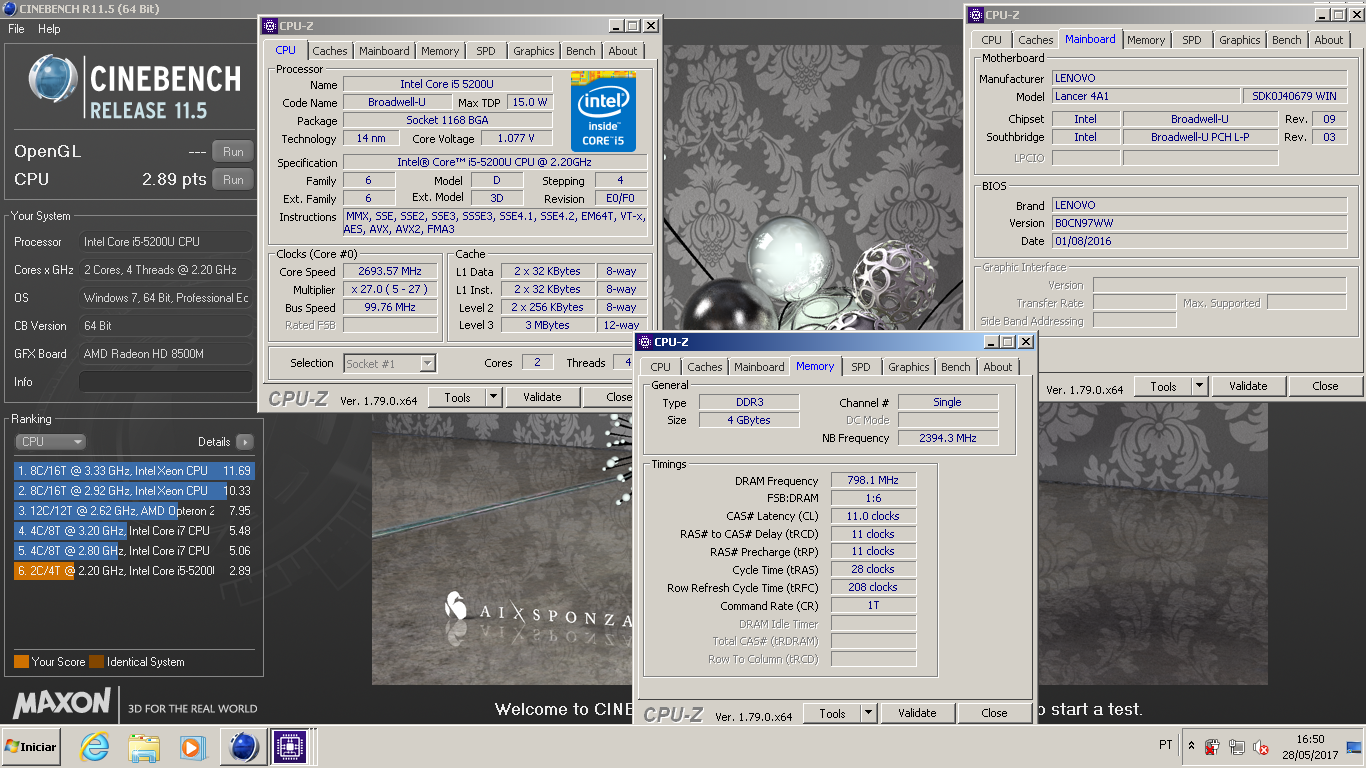Click Close in Mainboard window
This screenshot has width=1366, height=768.
[1325, 386]
